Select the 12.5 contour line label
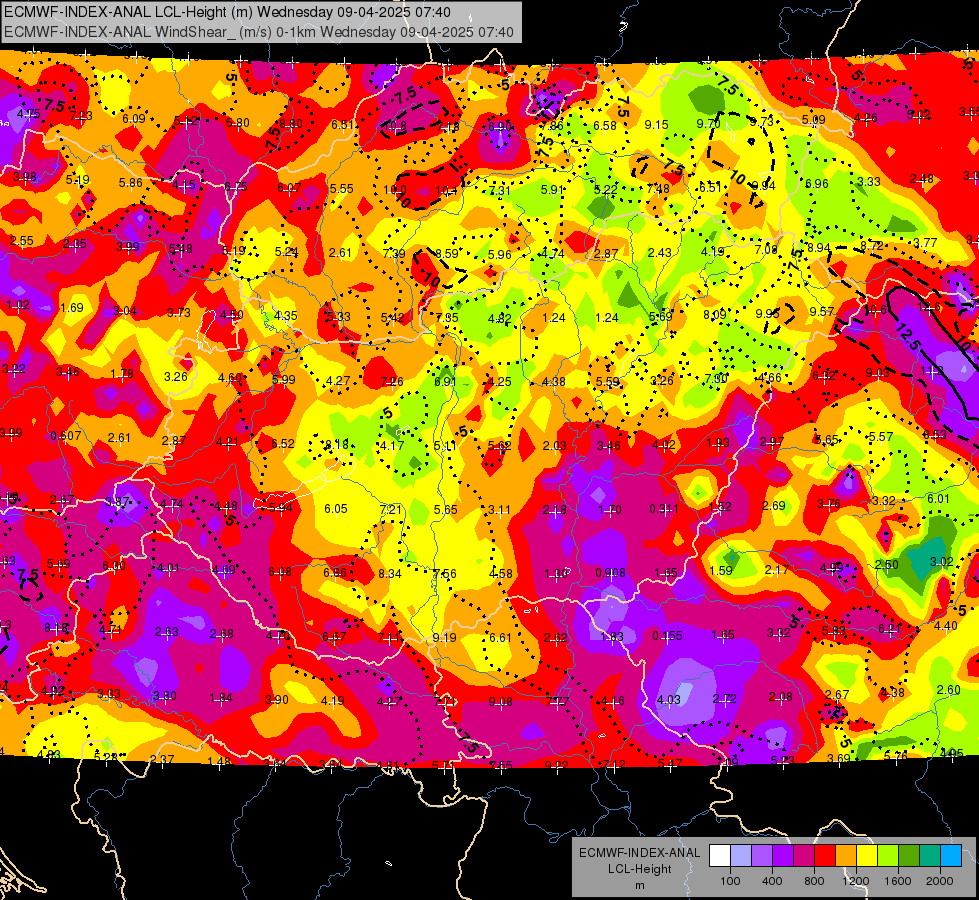Screen dimensions: 979x900 (x=908, y=335)
